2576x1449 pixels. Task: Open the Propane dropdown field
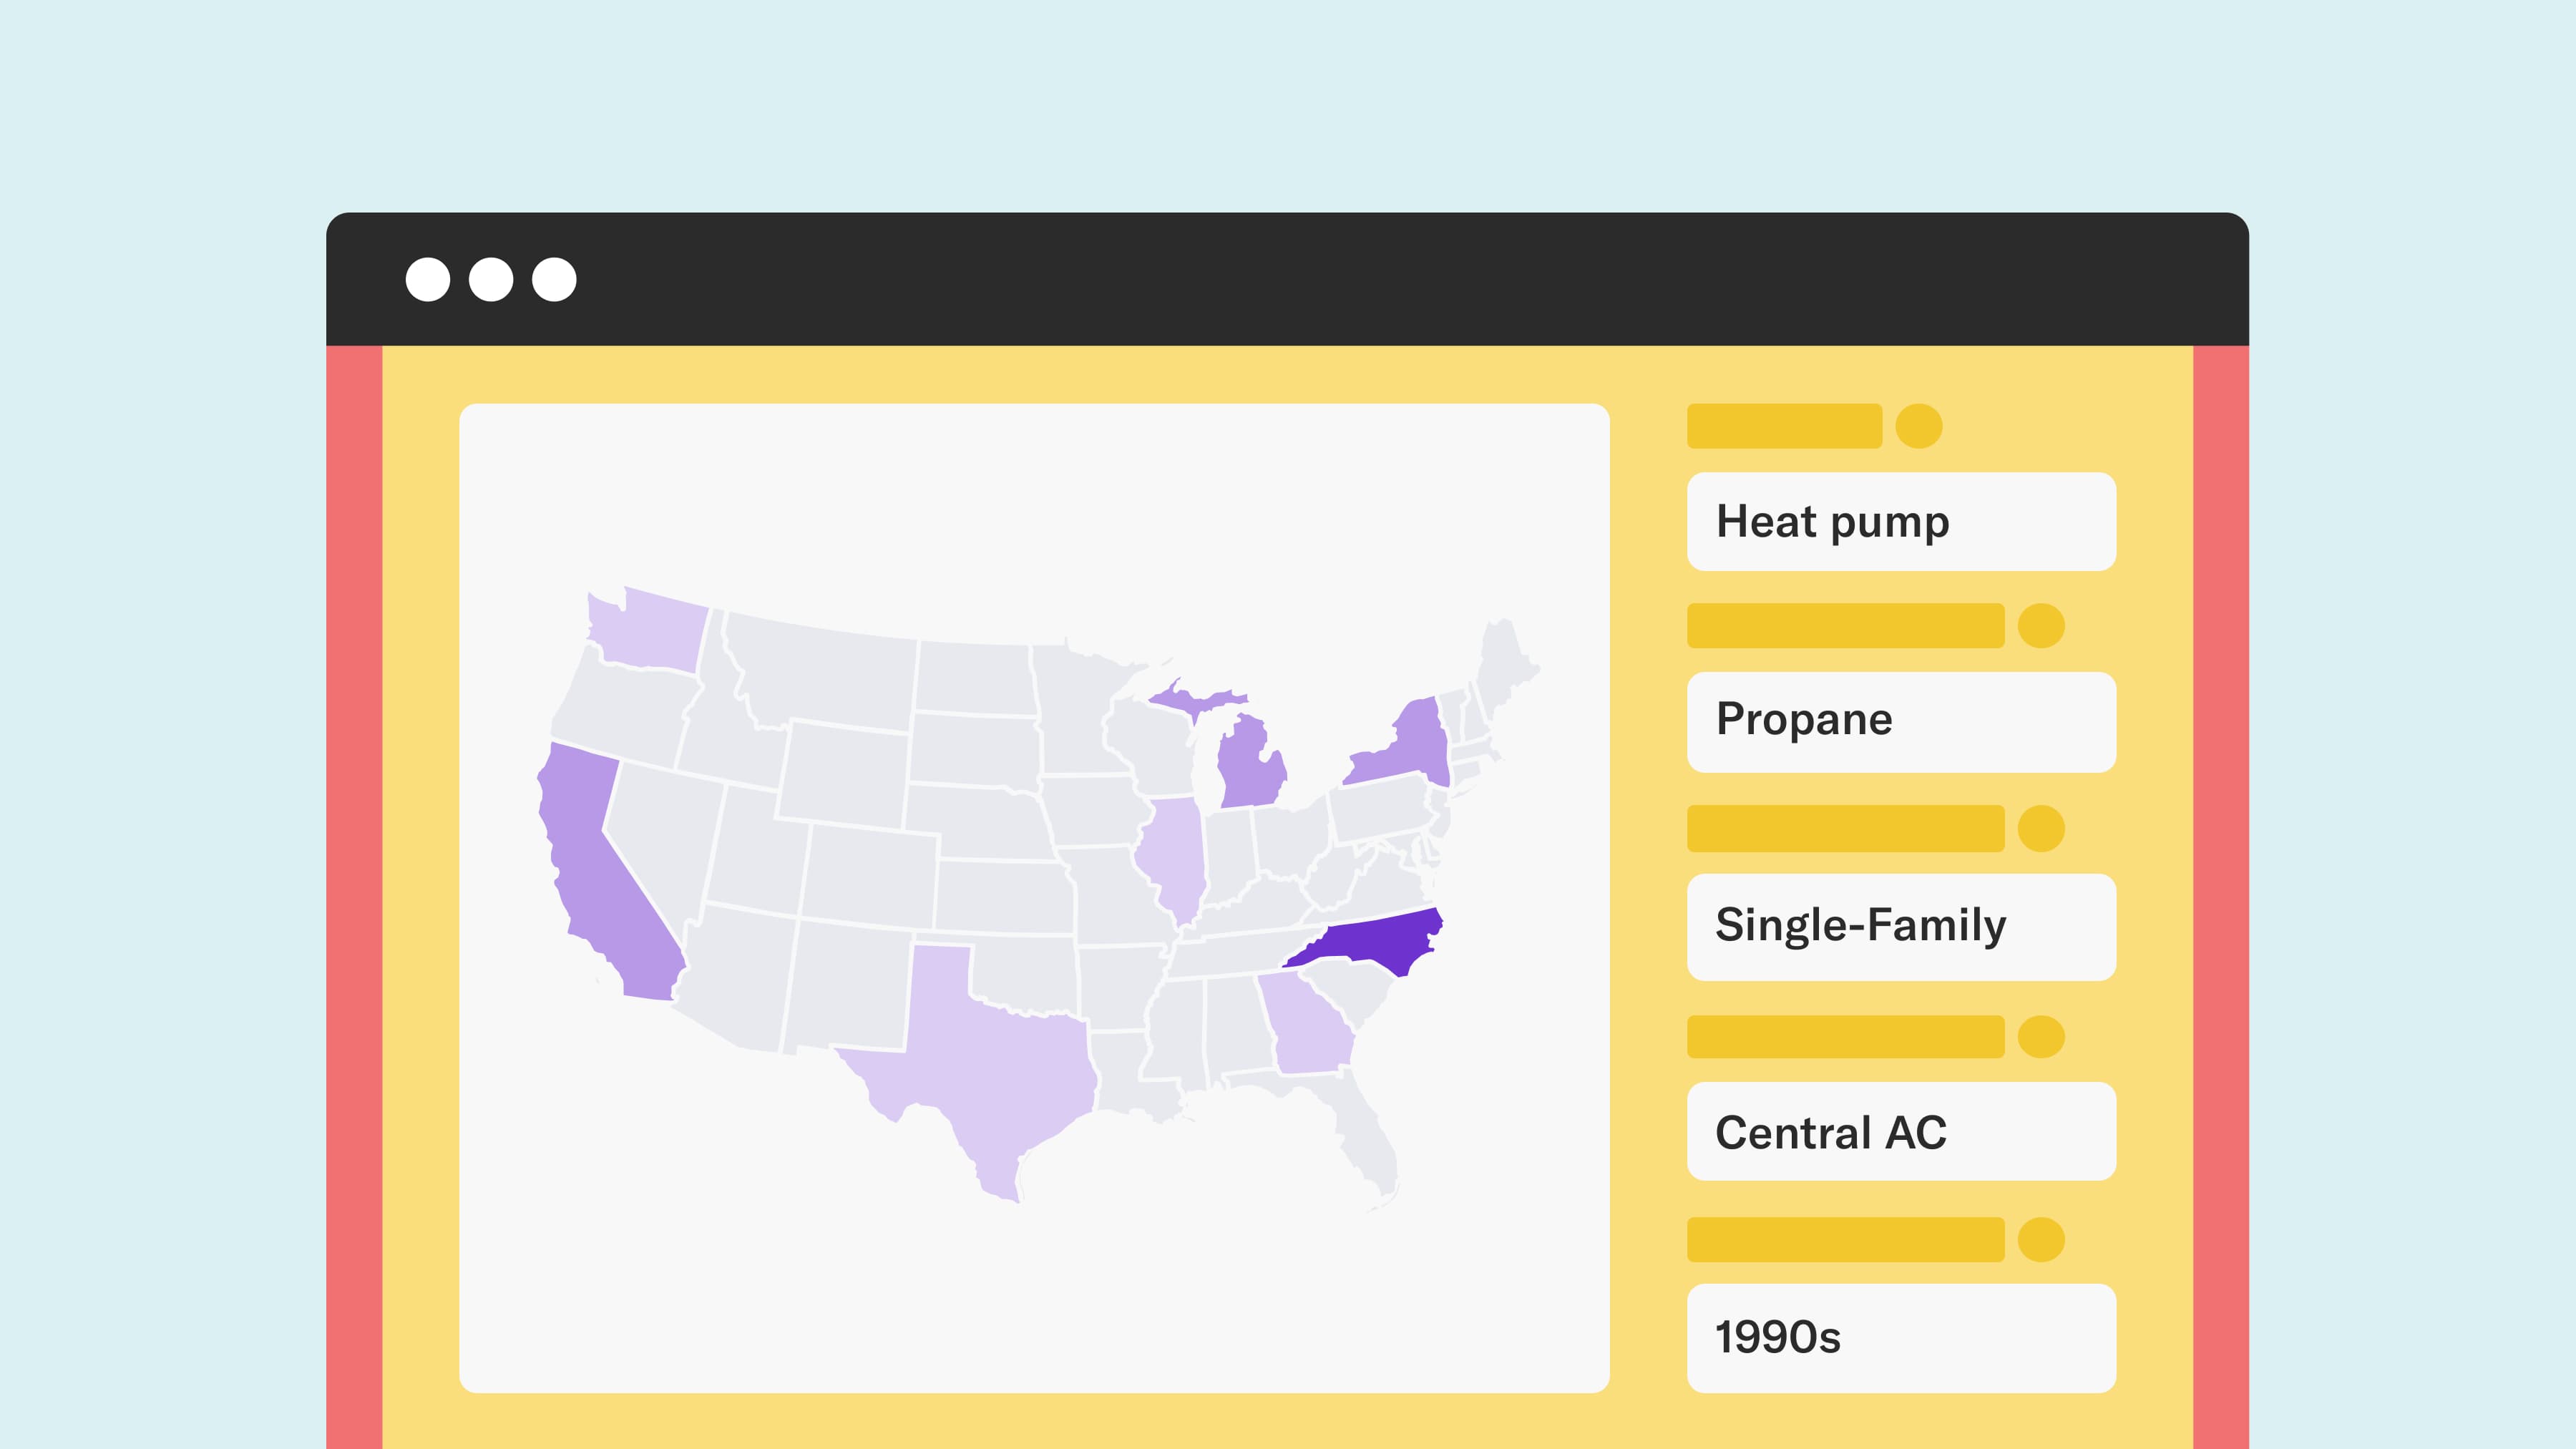(x=1901, y=721)
